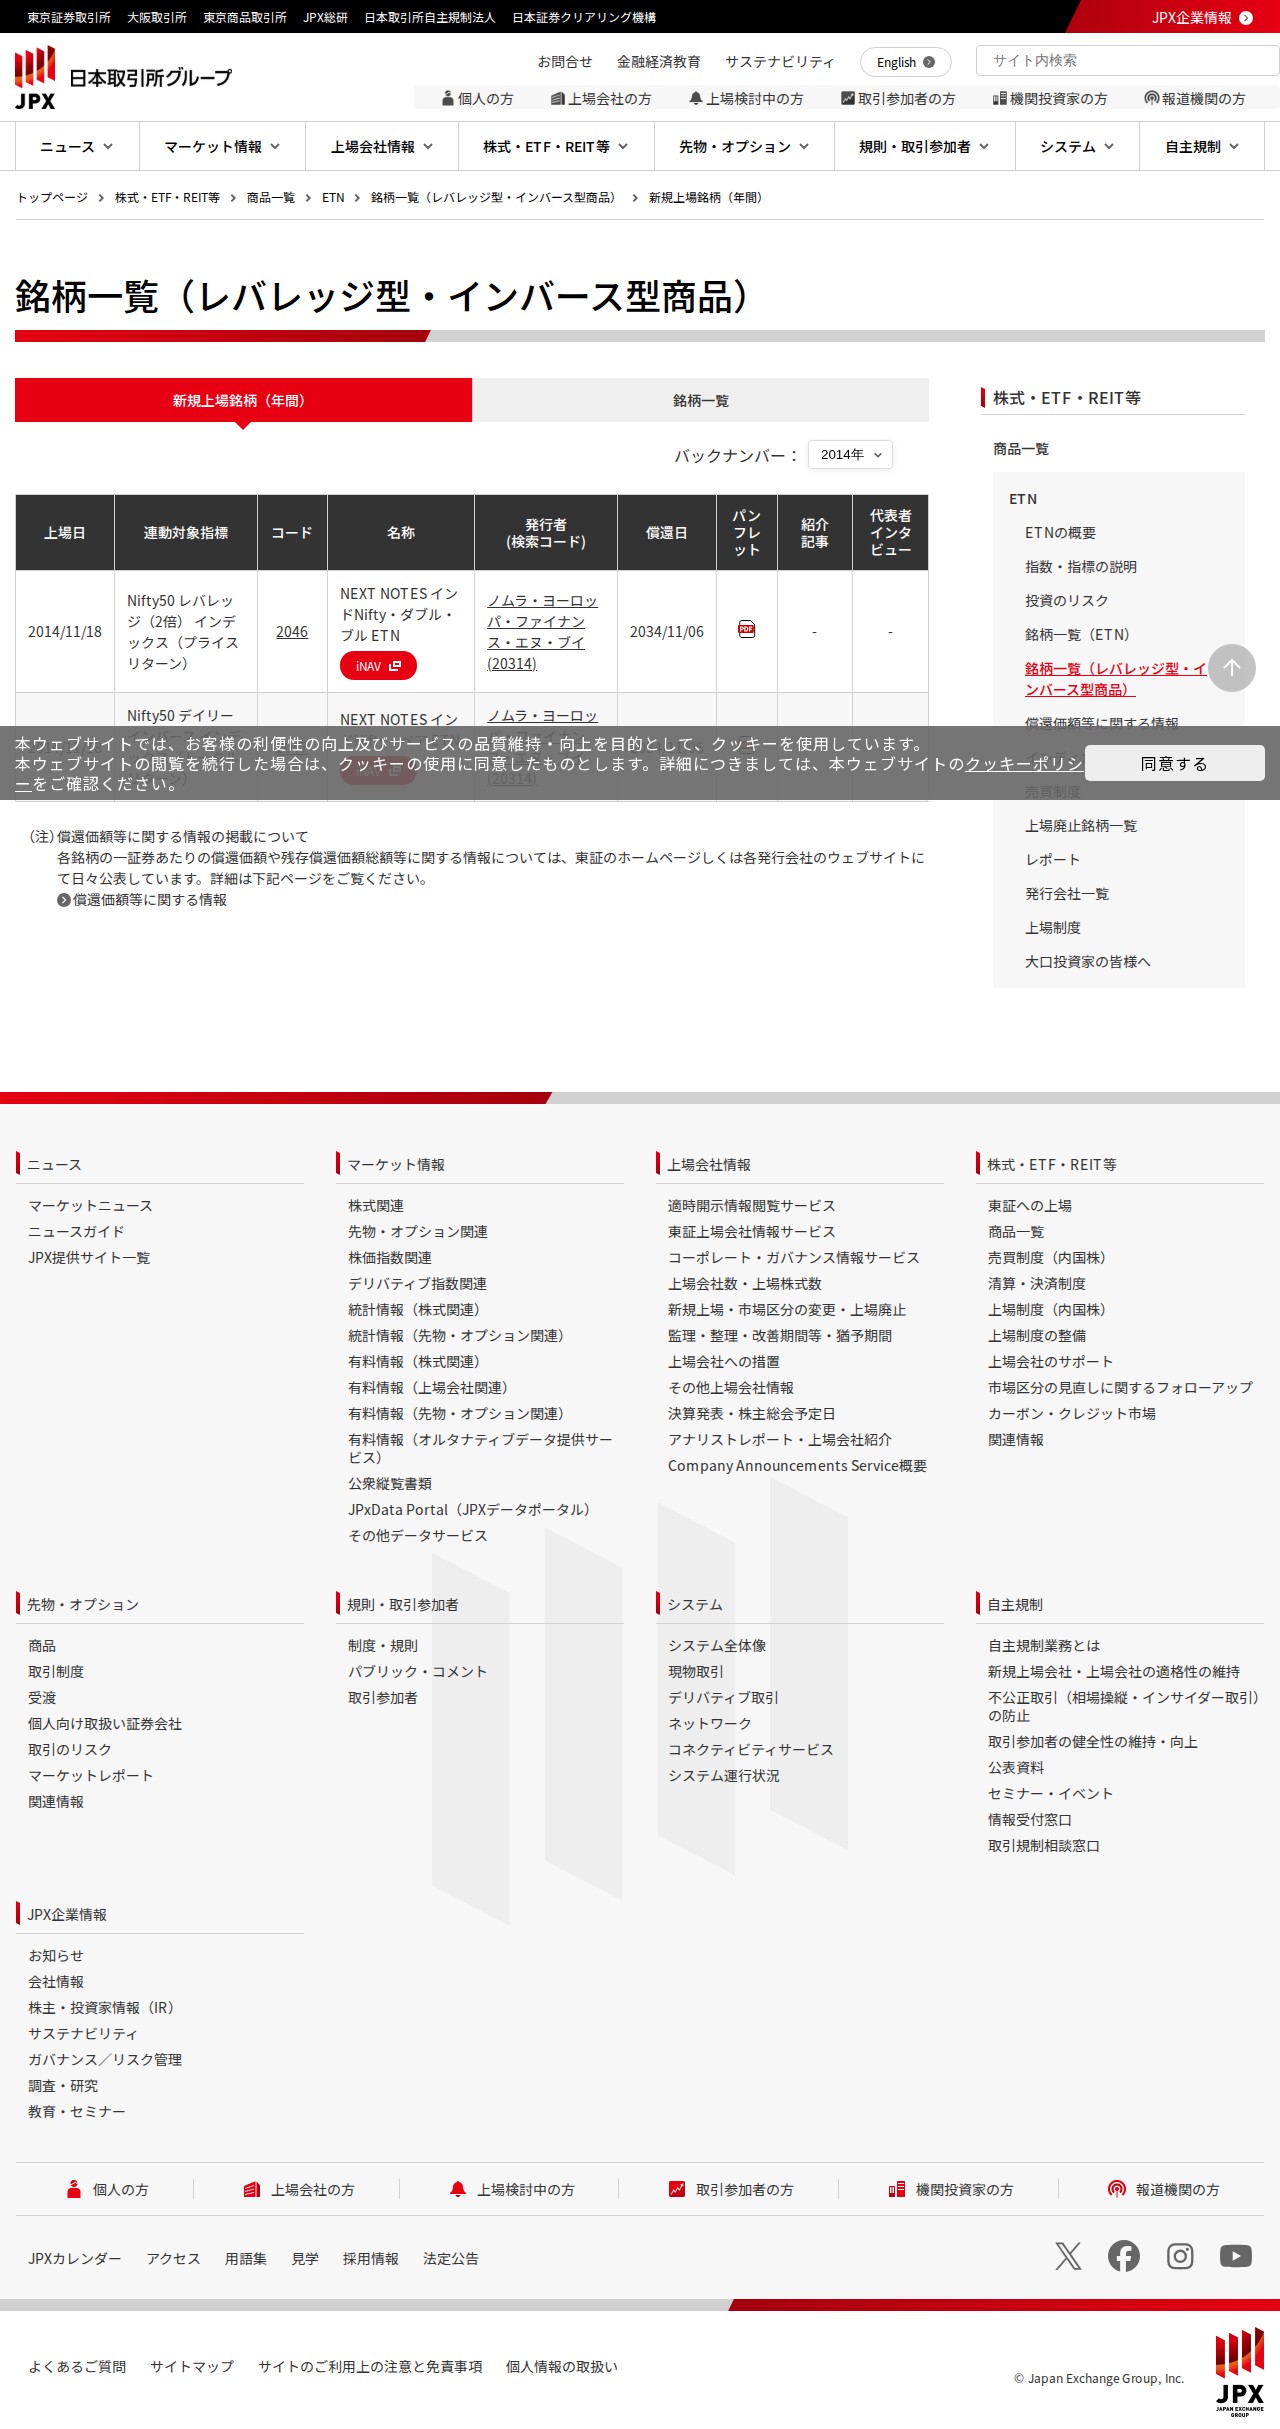This screenshot has height=2429, width=1280.
Task: Click the person icon beside footer 個人の方
Action: [74, 2189]
